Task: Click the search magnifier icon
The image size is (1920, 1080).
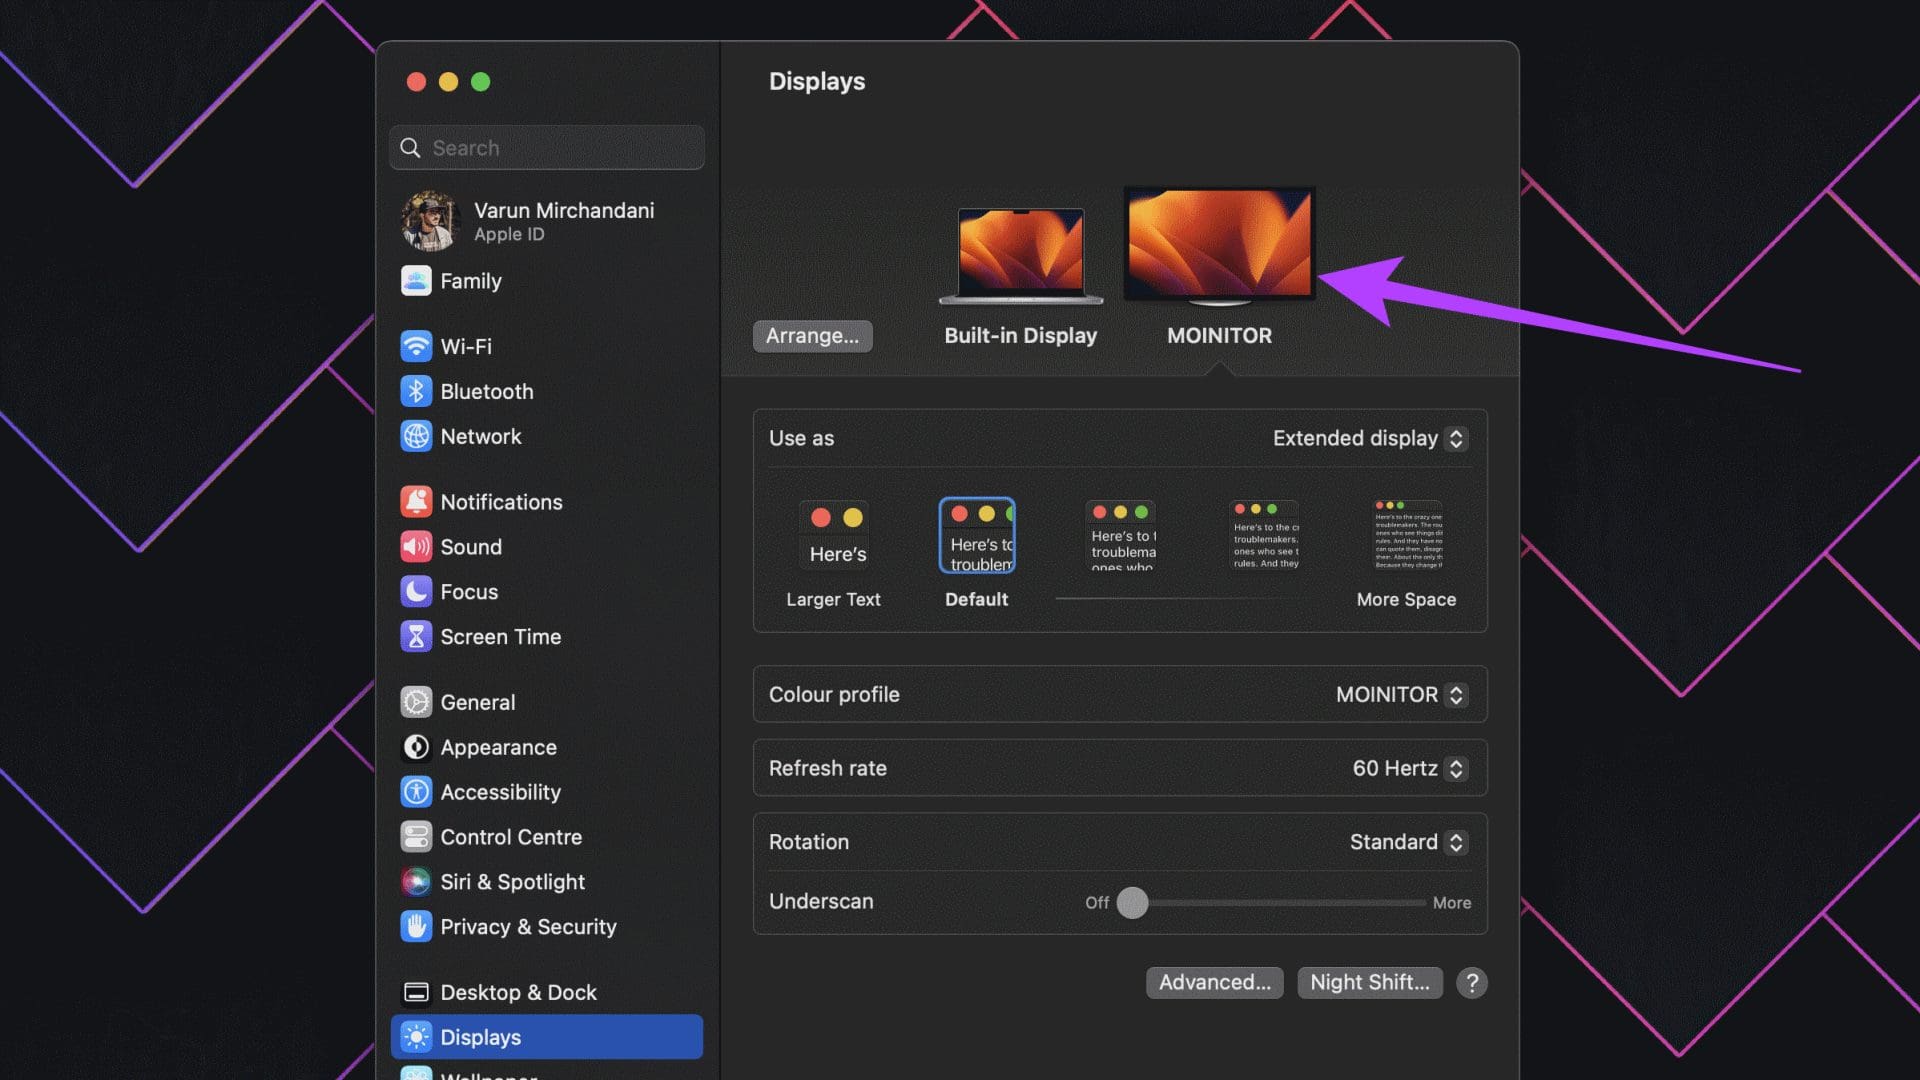Action: pyautogui.click(x=410, y=148)
